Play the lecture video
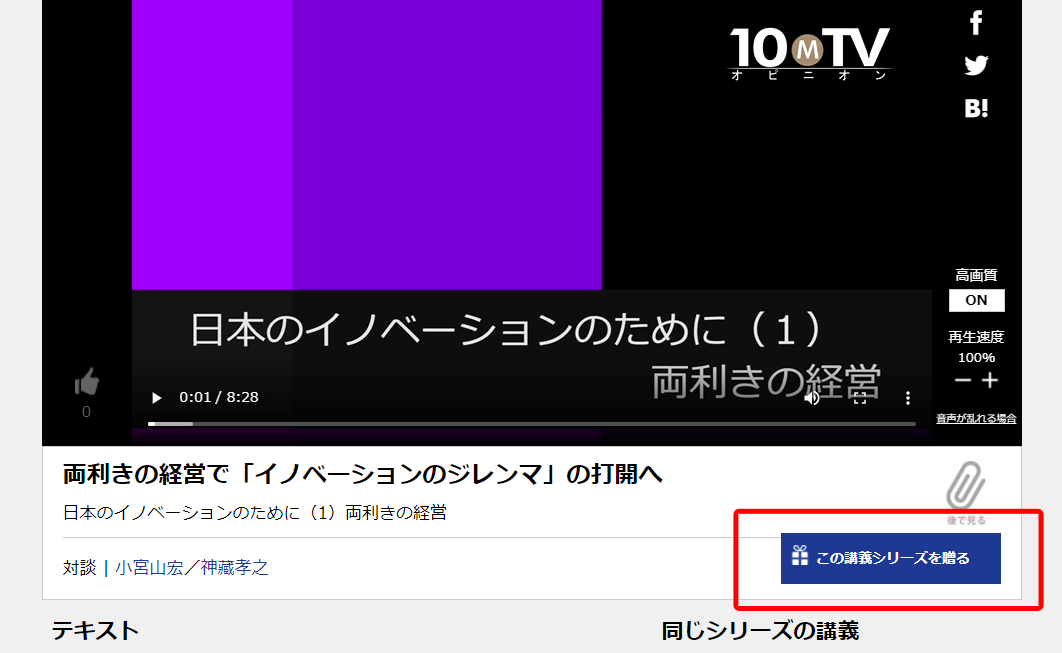Viewport: 1062px width, 653px height. (156, 398)
